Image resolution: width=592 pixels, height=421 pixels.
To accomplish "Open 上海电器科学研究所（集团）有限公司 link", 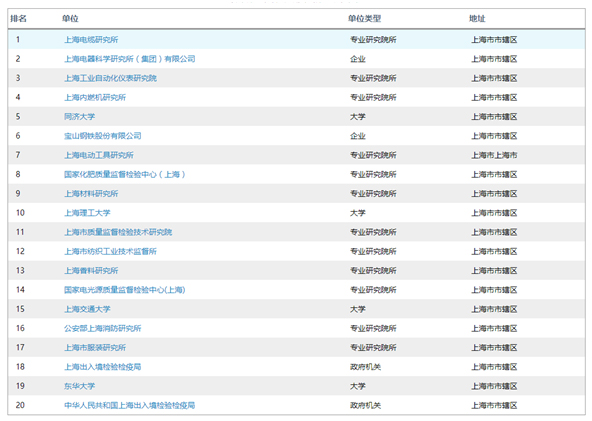I will [x=130, y=59].
